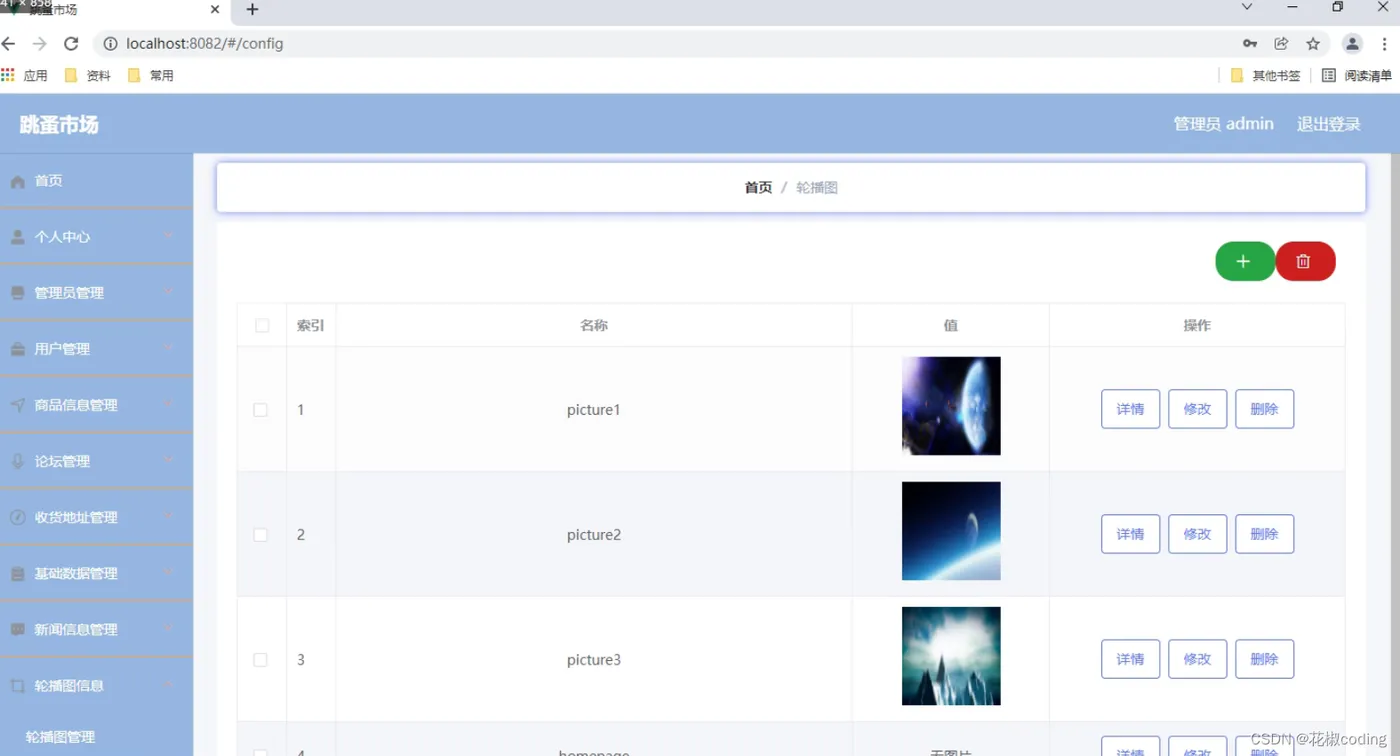Screen dimensions: 1400x756
Task: Open the 应用 apps grid shortcut
Action: [x=24, y=75]
